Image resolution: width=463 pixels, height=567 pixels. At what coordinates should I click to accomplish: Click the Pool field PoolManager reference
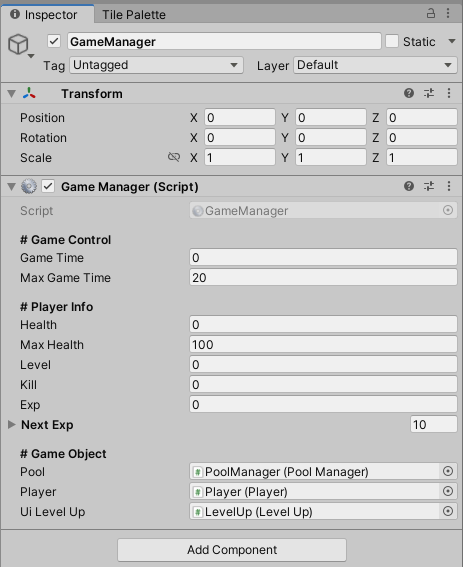point(314,472)
